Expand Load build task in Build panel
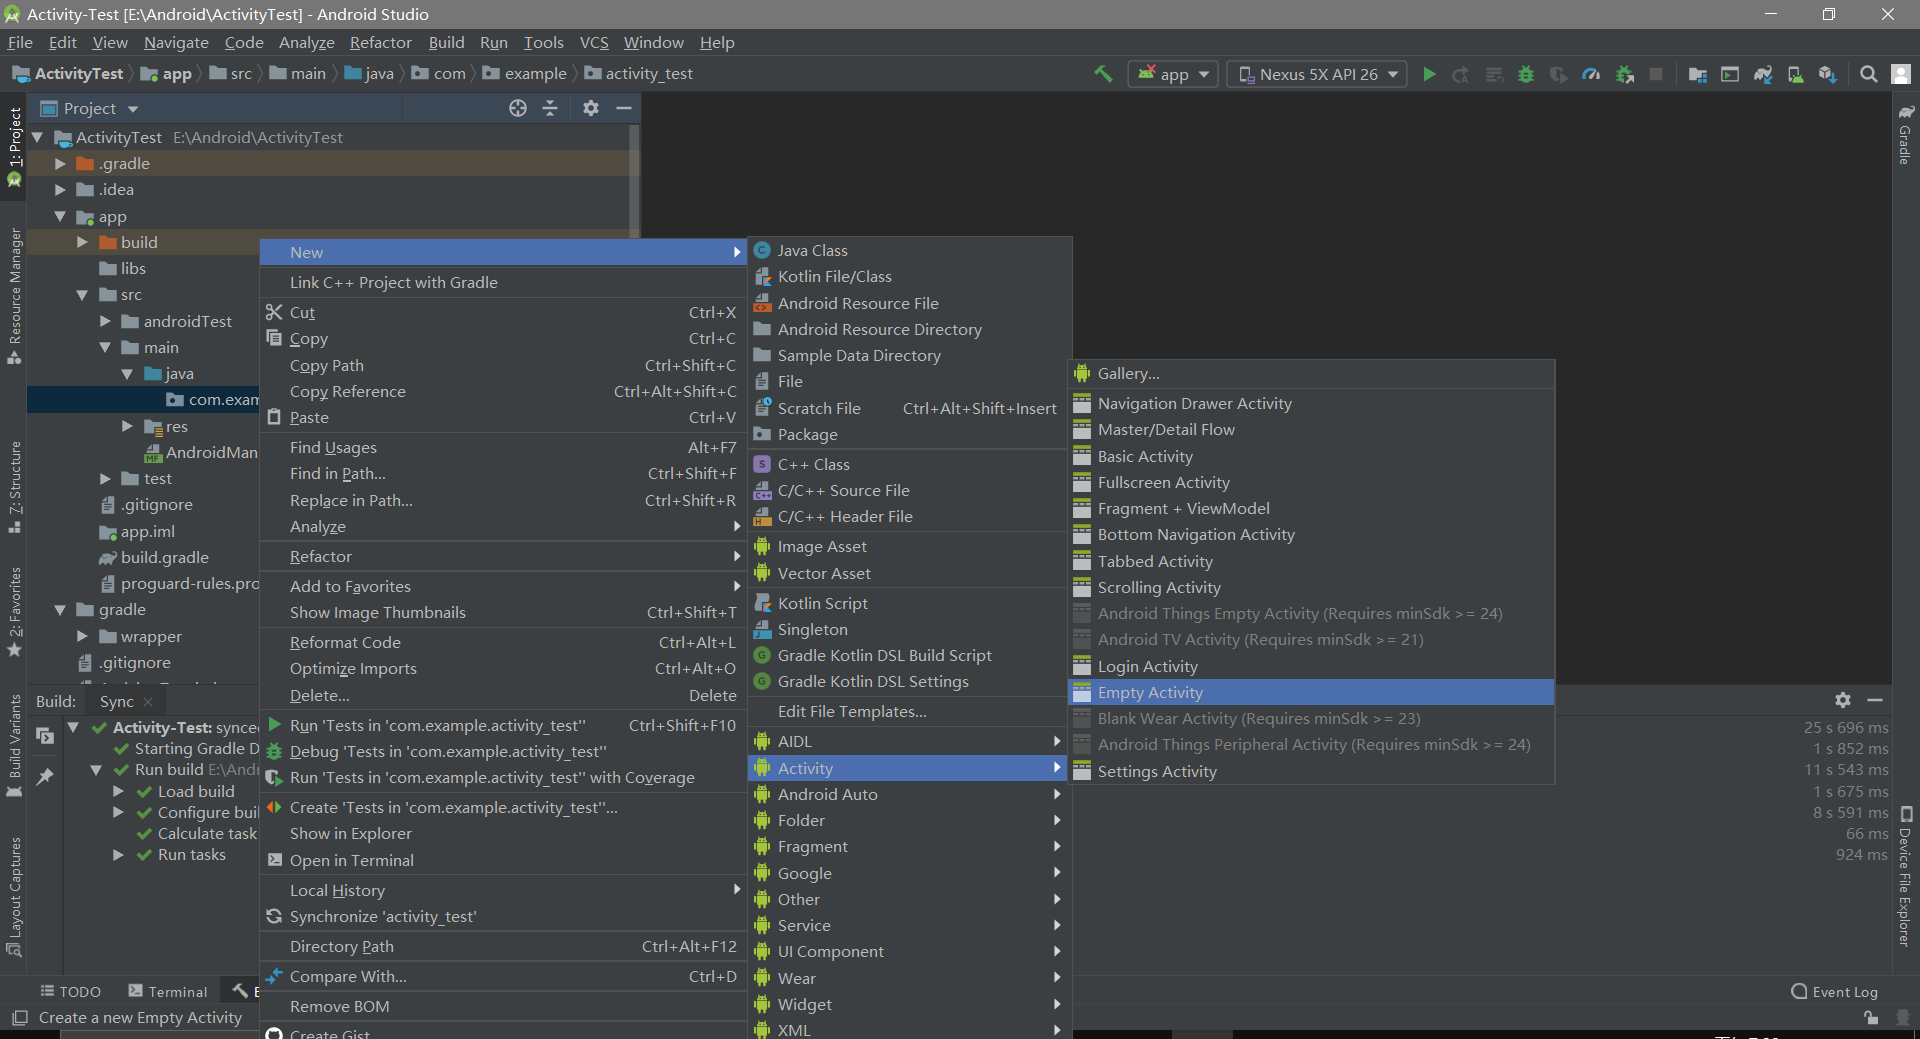 118,791
